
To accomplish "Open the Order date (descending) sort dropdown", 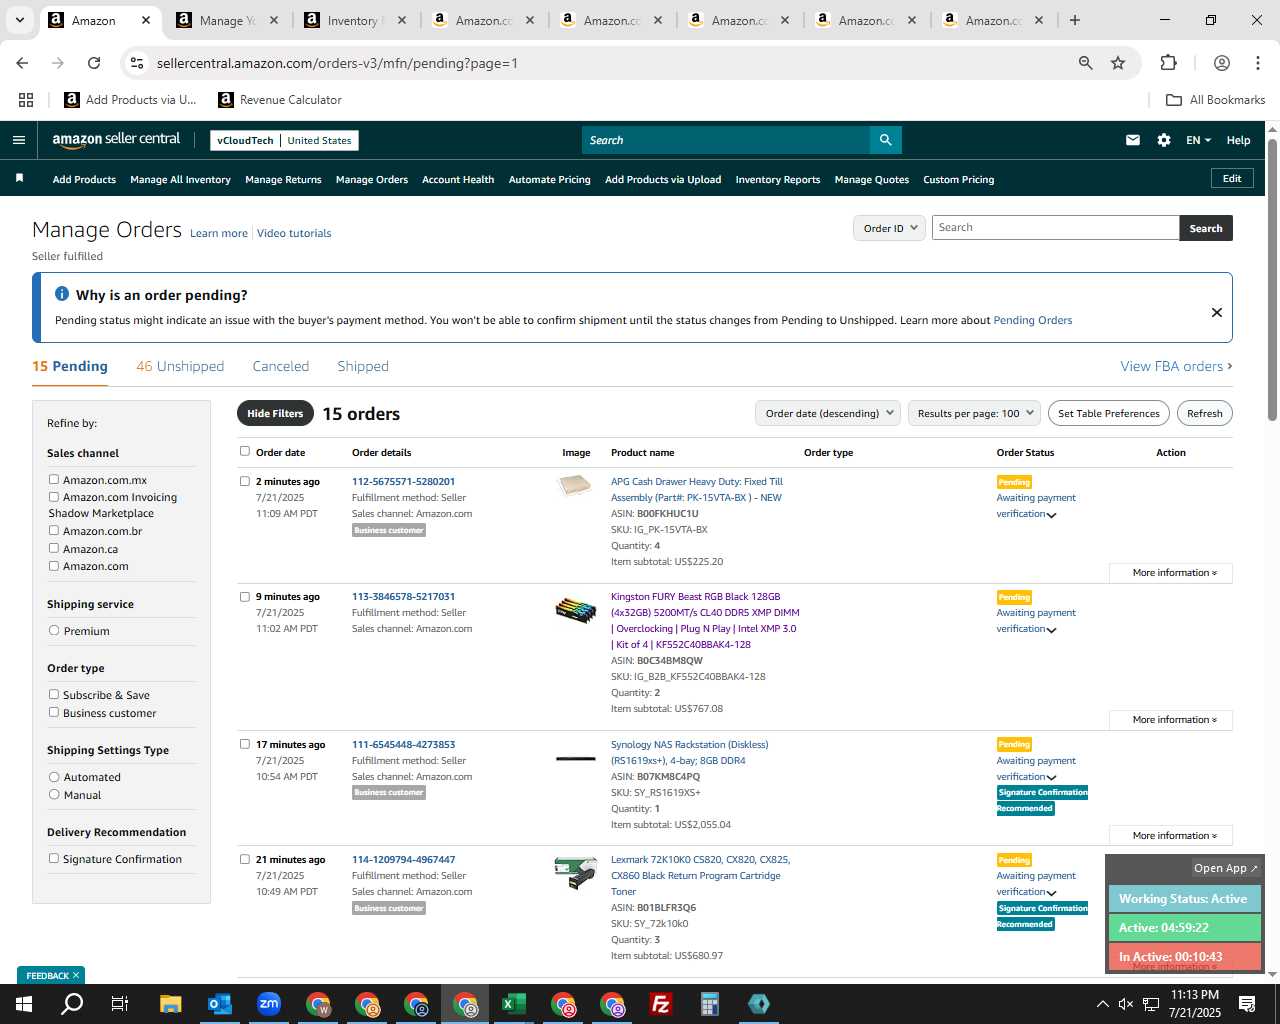I will (828, 413).
